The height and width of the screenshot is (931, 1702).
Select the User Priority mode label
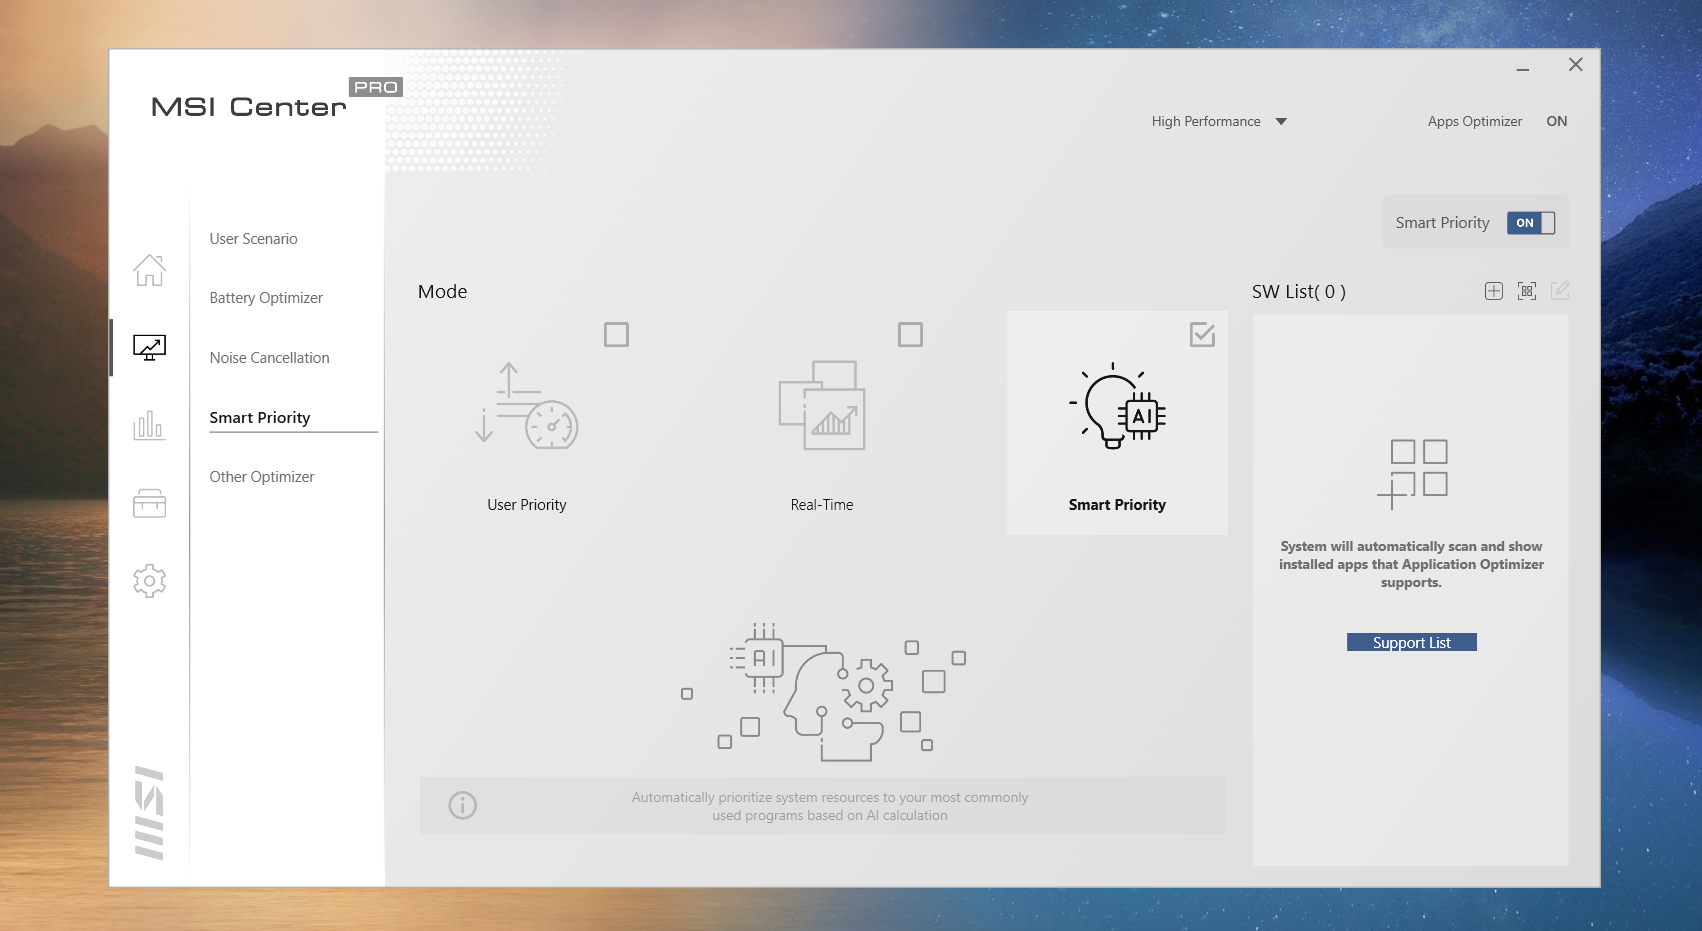(527, 505)
